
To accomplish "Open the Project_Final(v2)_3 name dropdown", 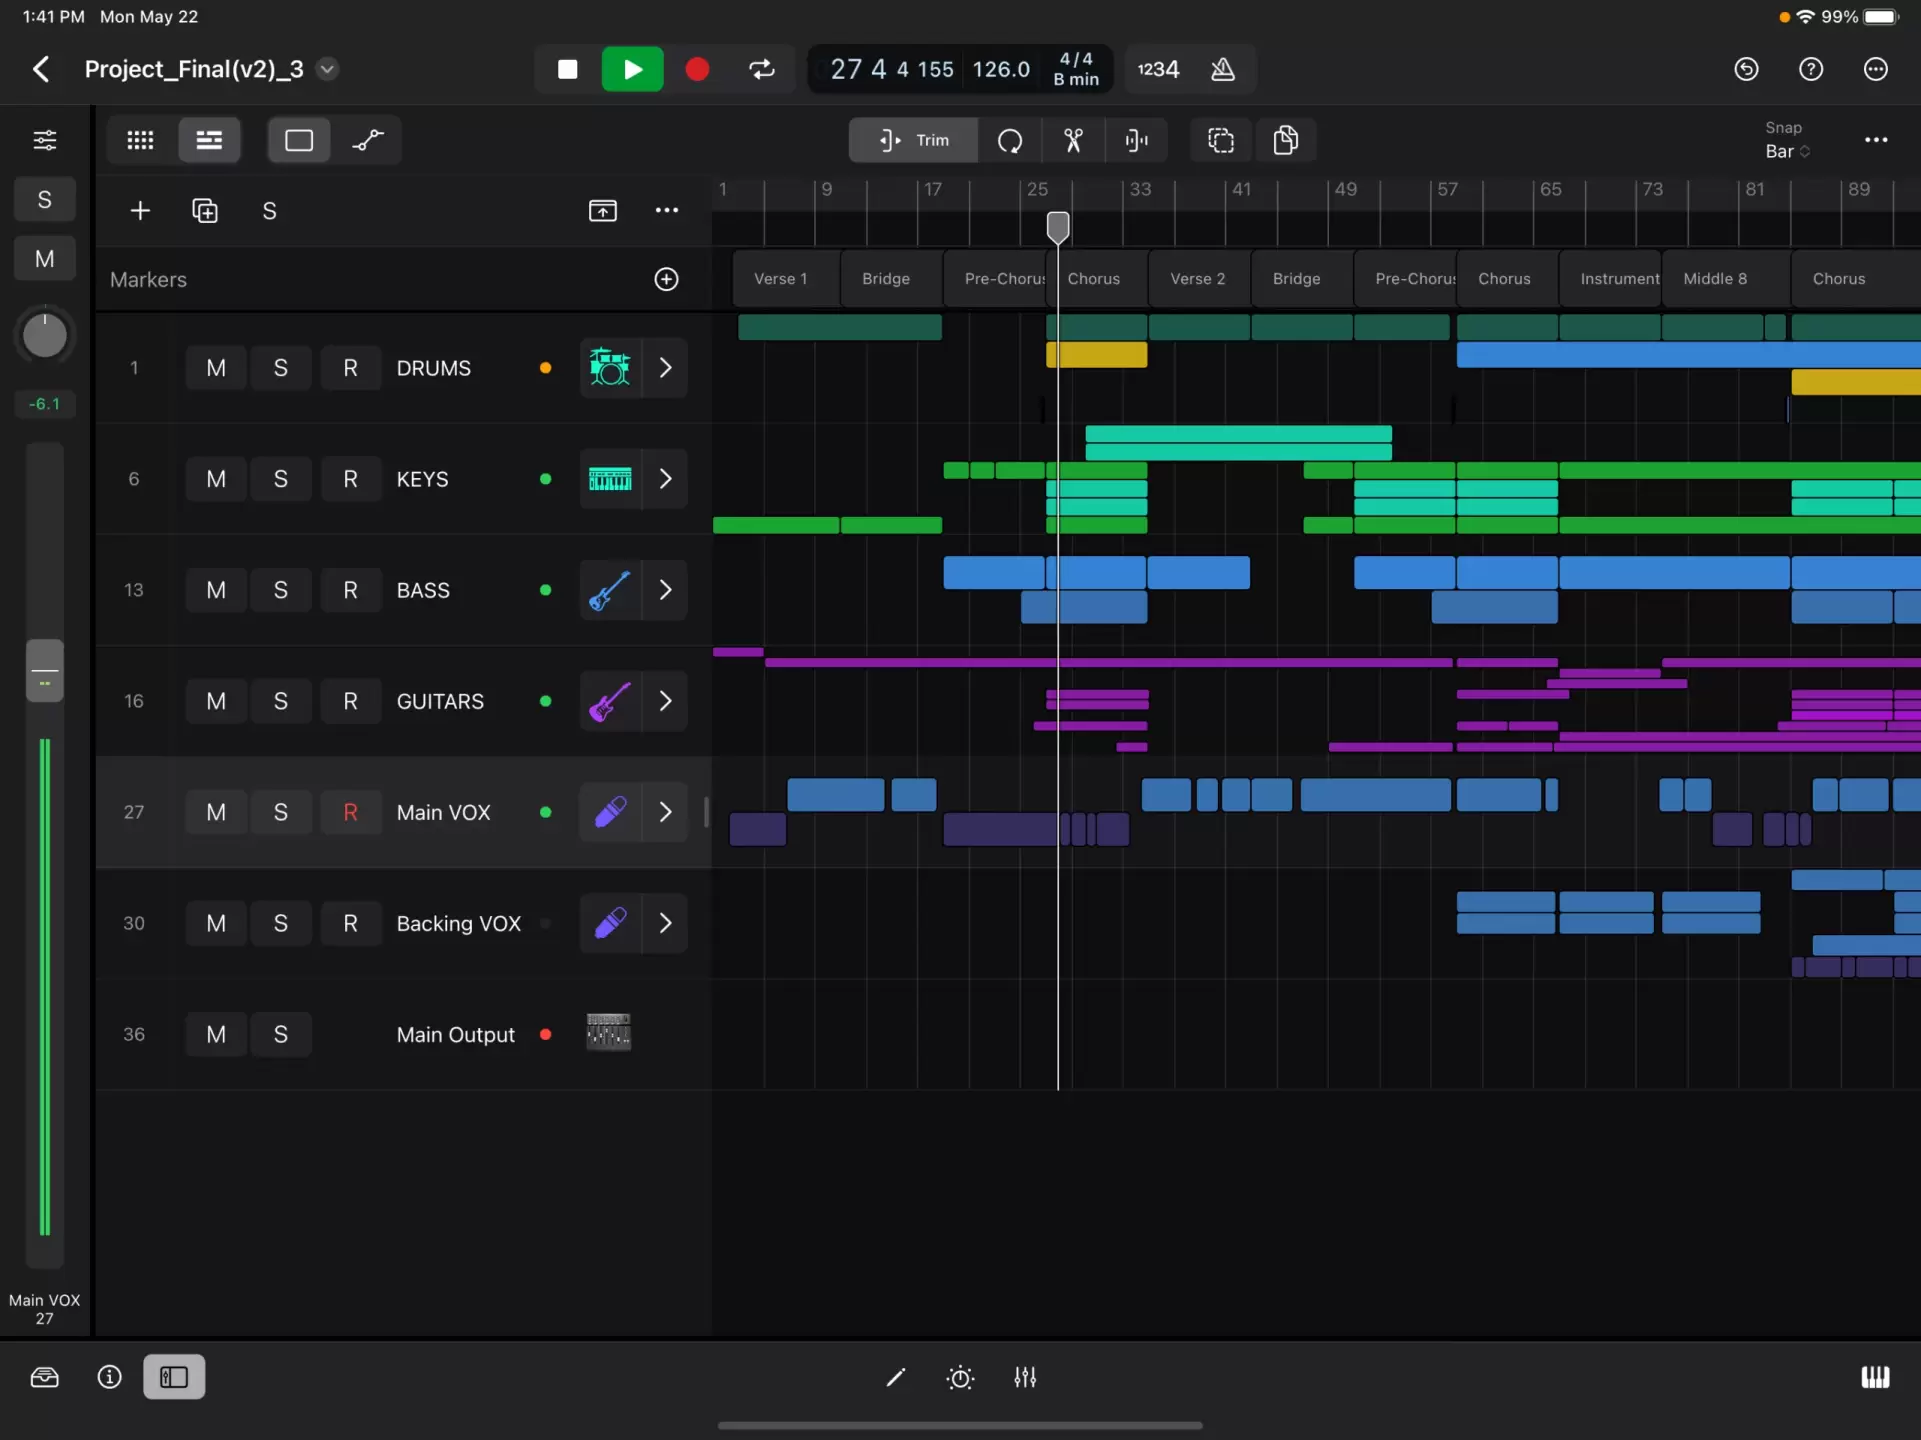I will coord(327,69).
